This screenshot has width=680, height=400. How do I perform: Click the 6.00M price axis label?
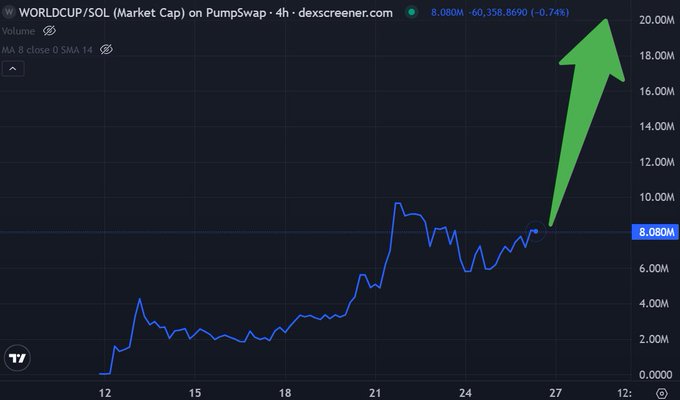(654, 268)
